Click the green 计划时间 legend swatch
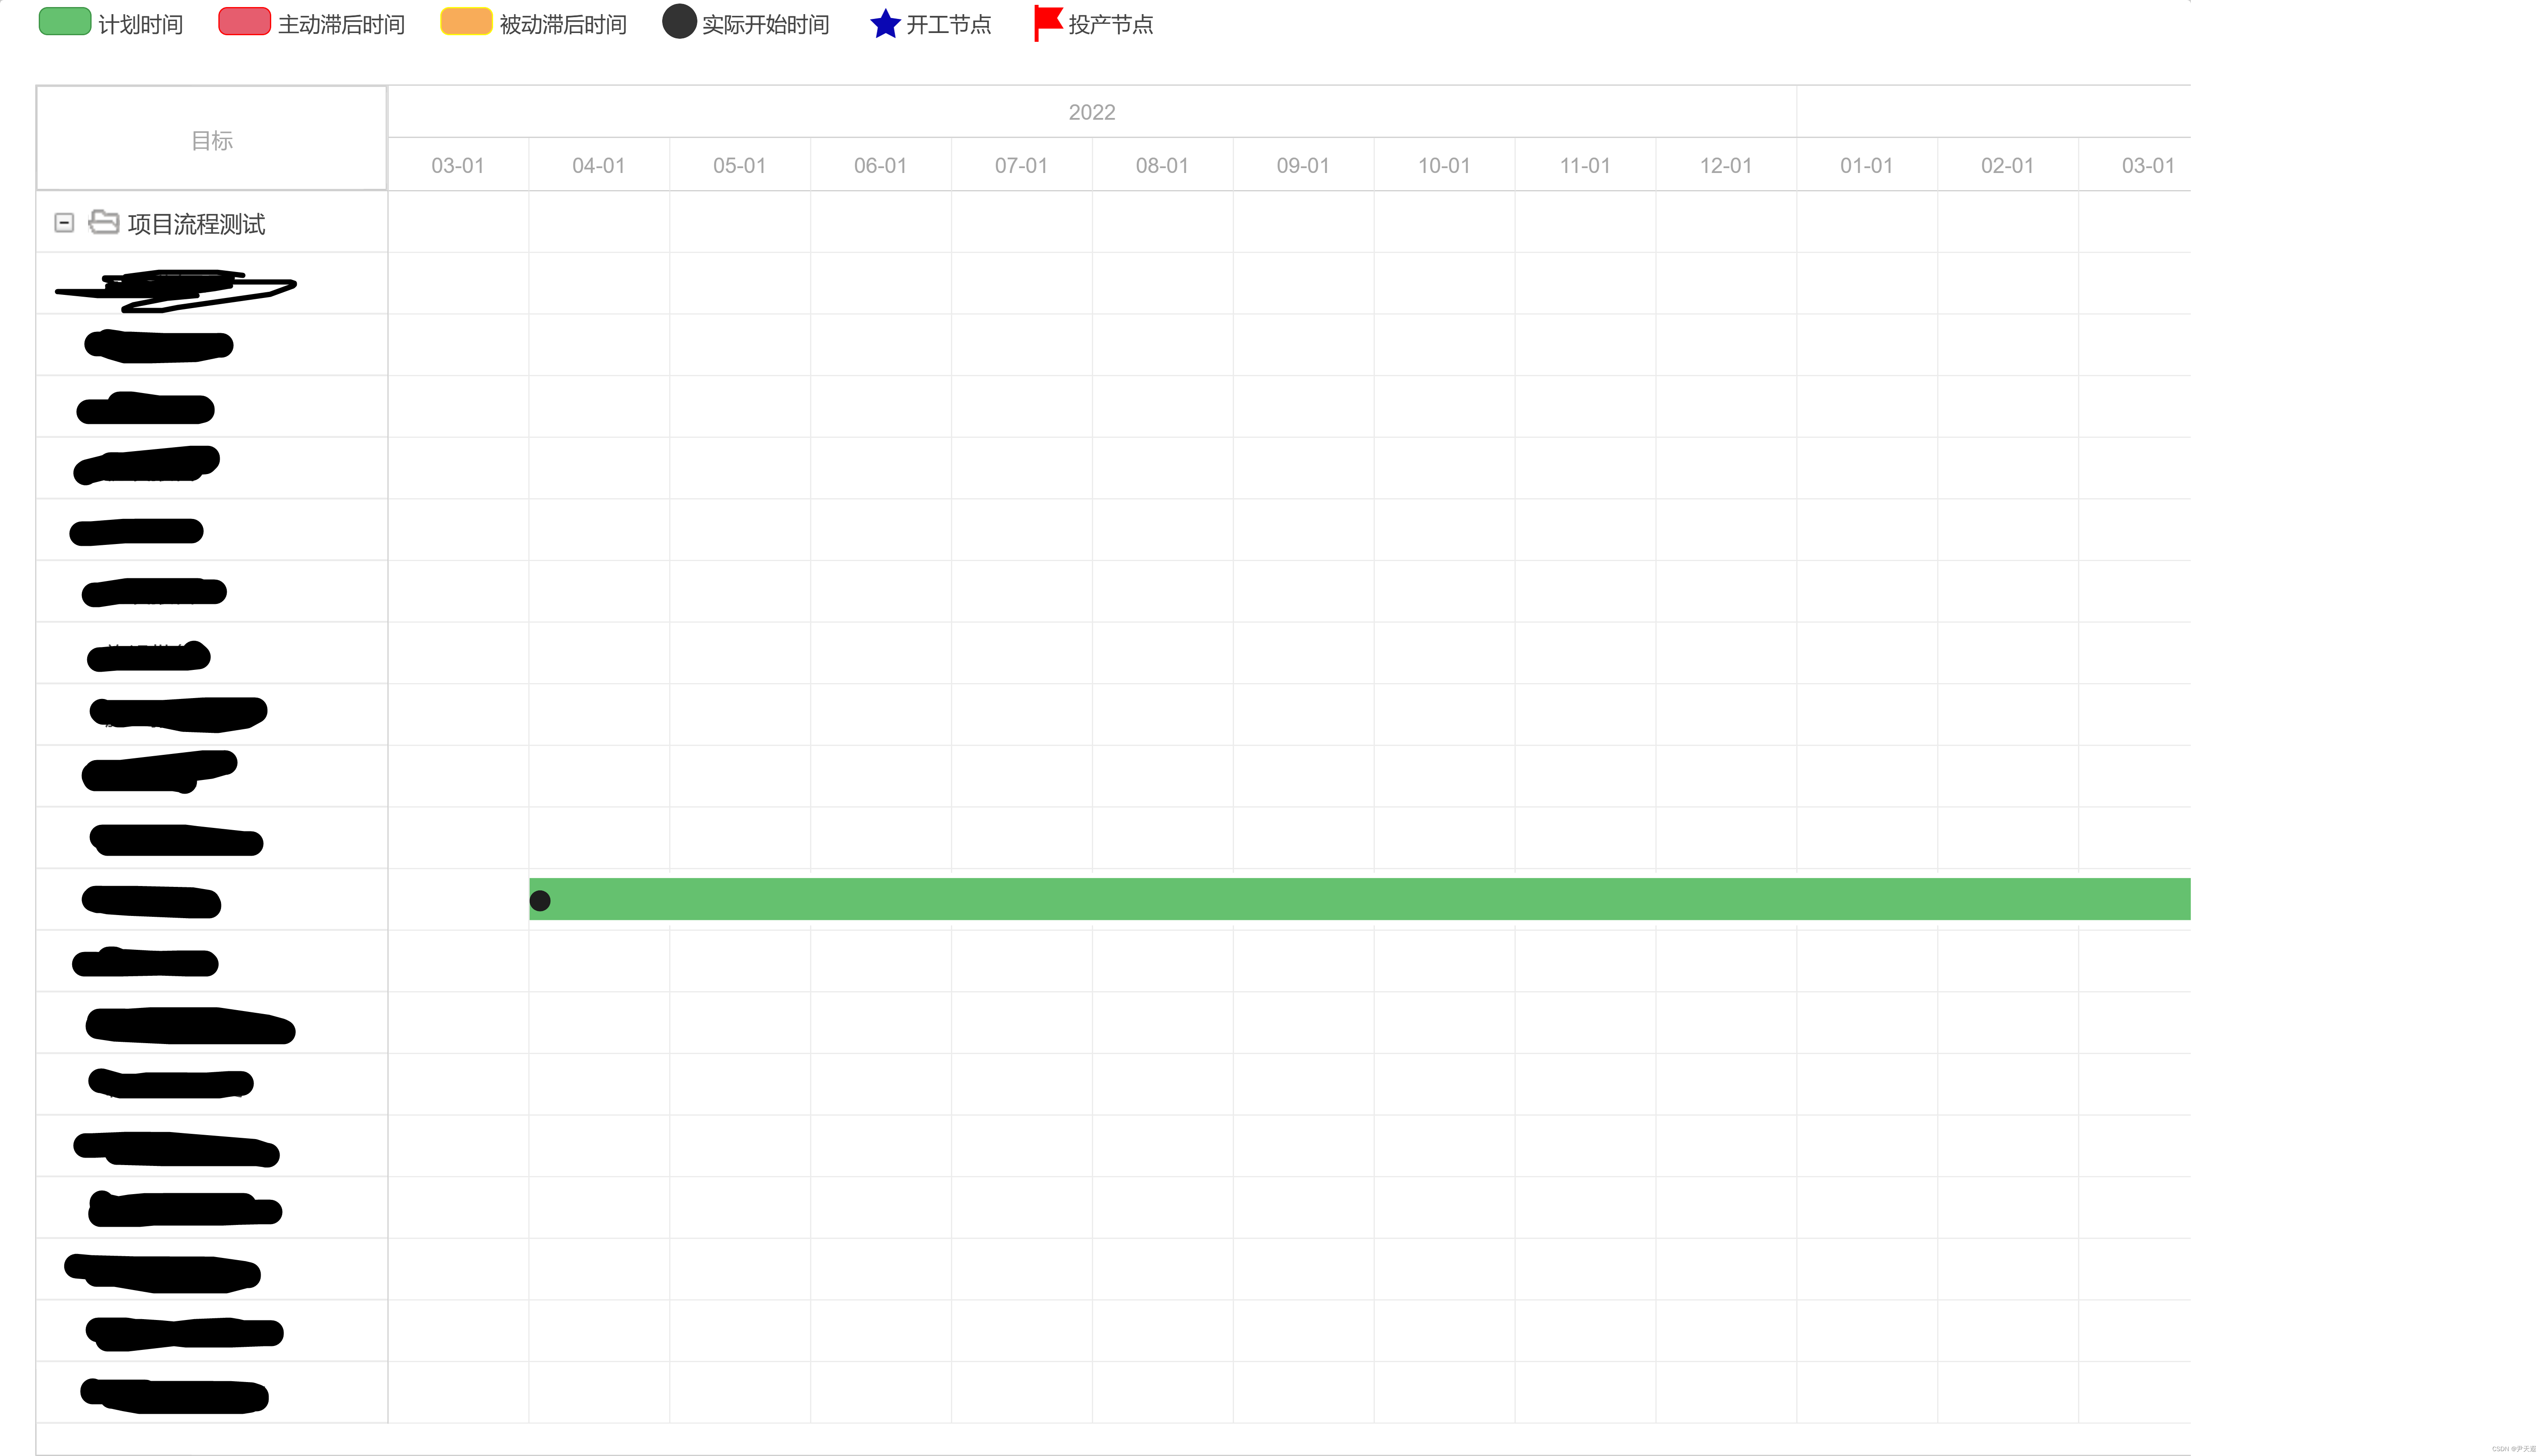 pos(65,22)
